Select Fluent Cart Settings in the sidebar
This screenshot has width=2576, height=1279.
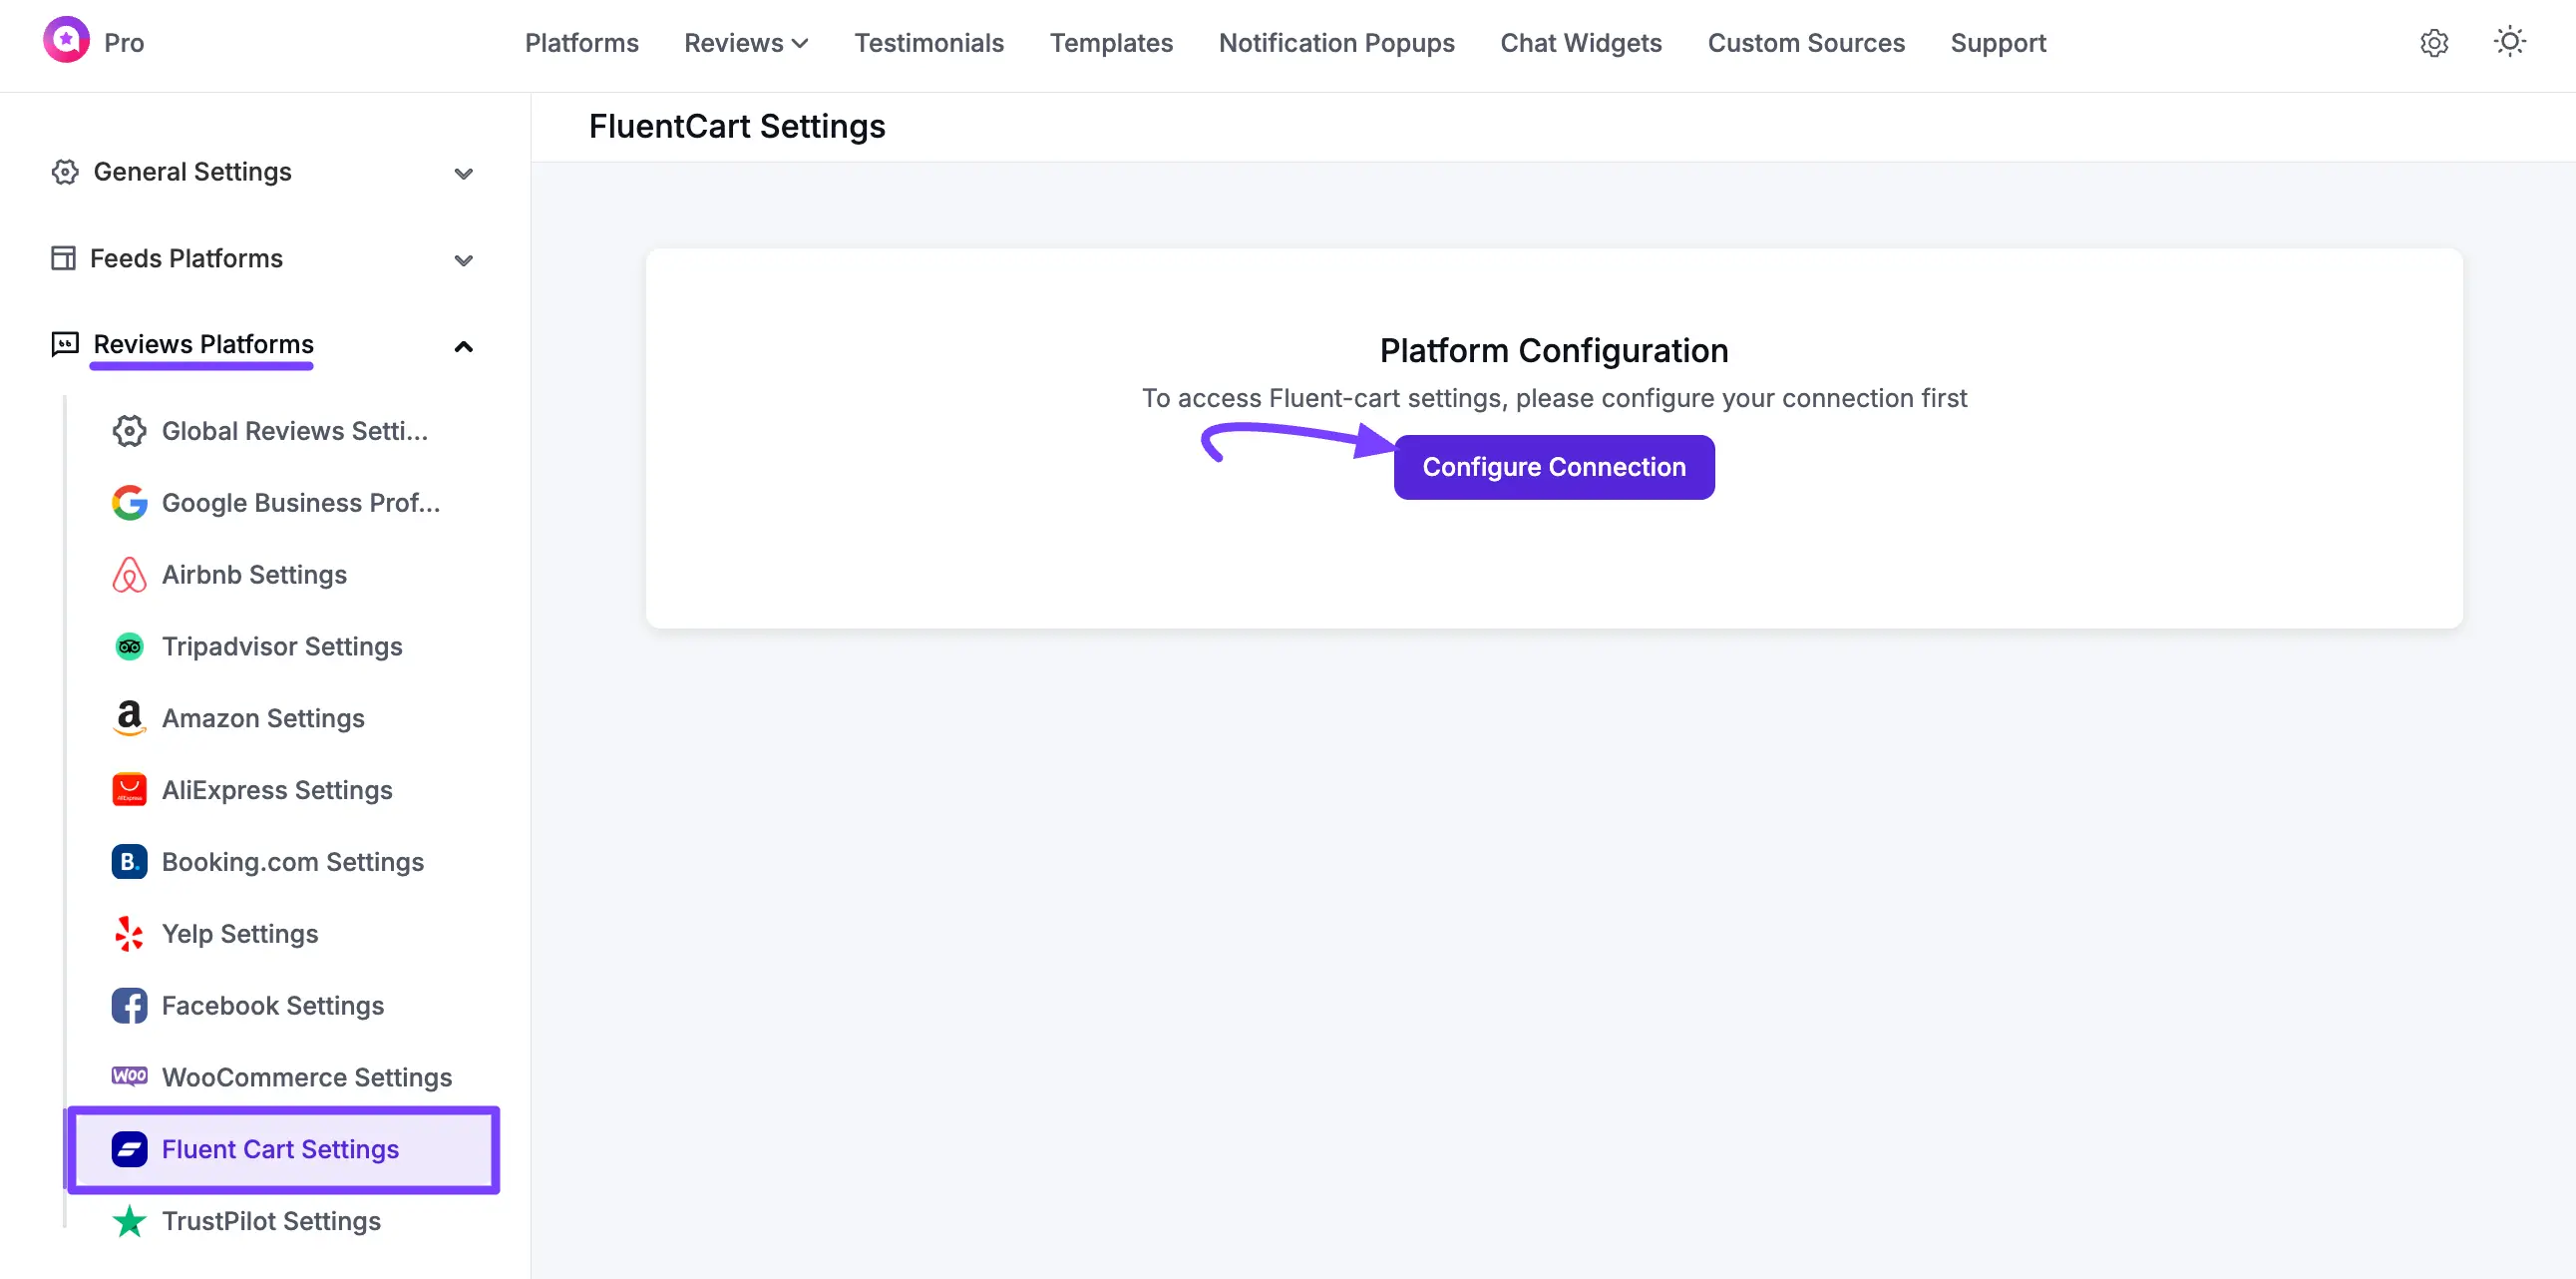click(x=281, y=1149)
